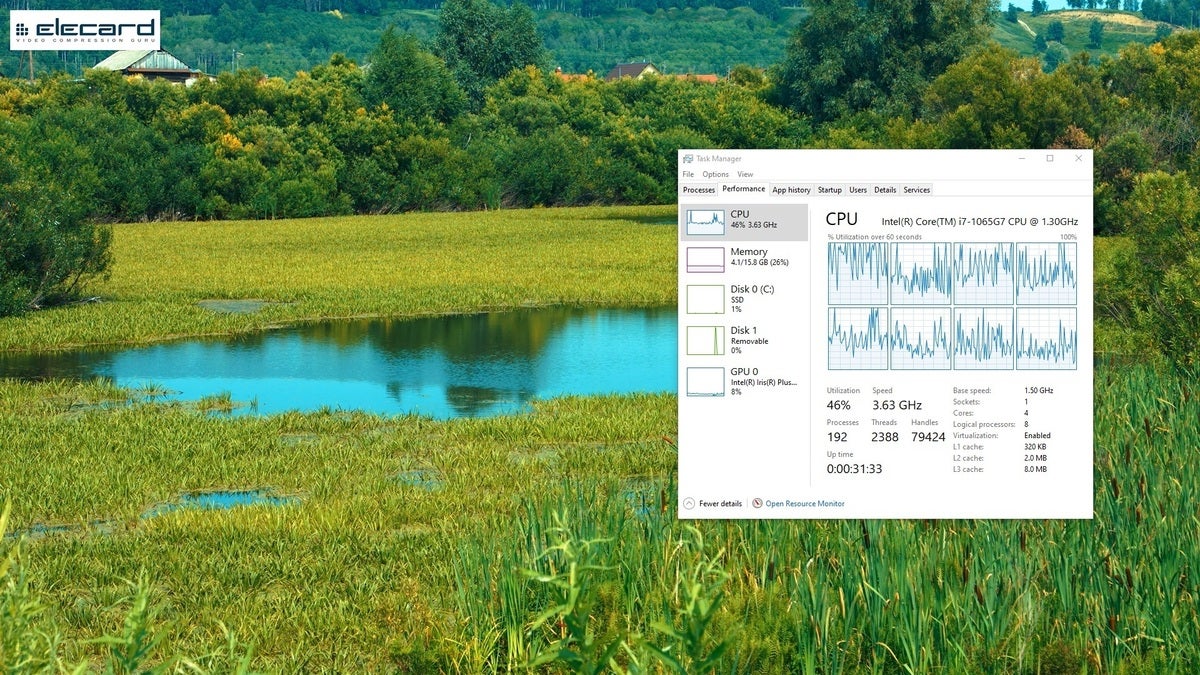Click the Resource Monitor icon
Image resolution: width=1200 pixels, height=675 pixels.
click(757, 503)
